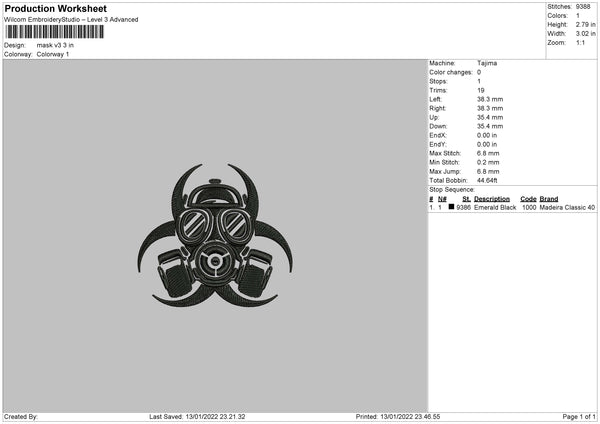Select 'Wilcom EmbroideryStudio – Level 3 Advanced' text
This screenshot has height=424, width=600.
tap(71, 20)
